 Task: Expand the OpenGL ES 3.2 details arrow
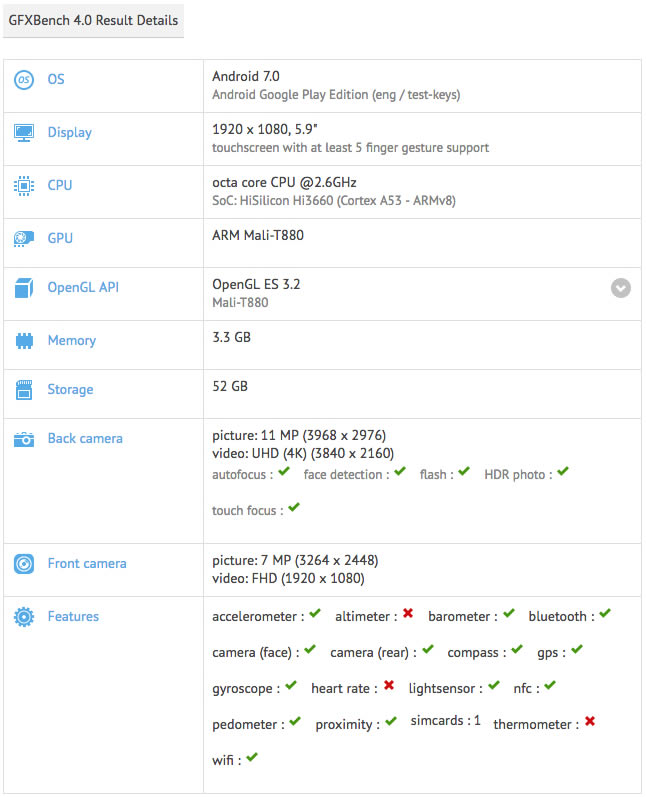(621, 288)
